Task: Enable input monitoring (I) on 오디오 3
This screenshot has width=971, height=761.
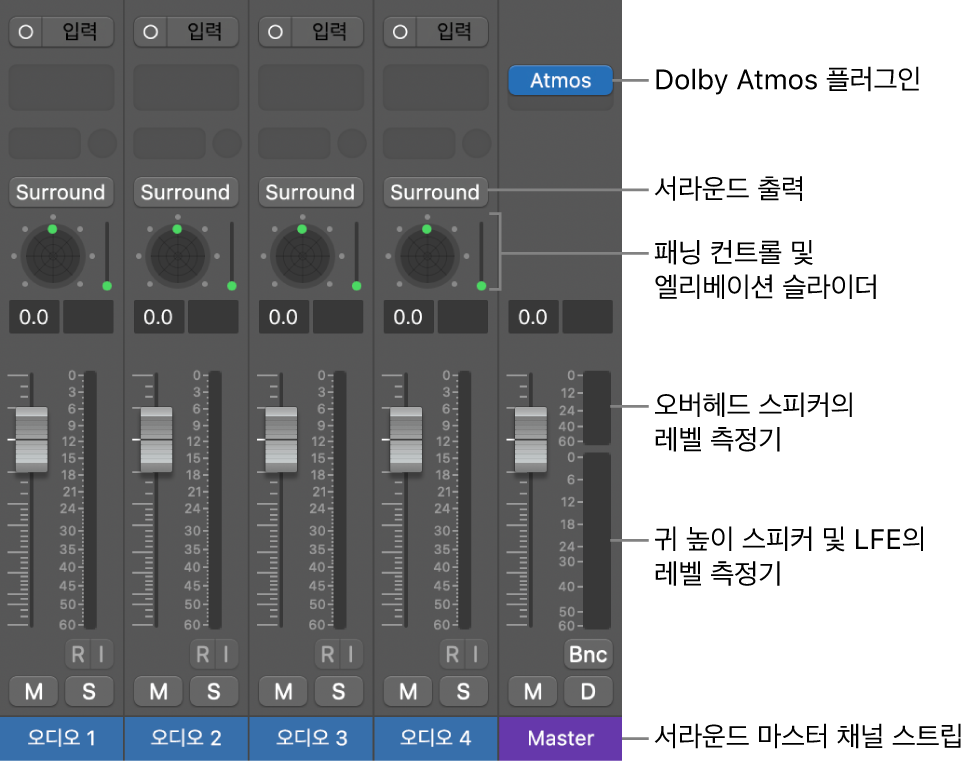Action: [x=351, y=654]
